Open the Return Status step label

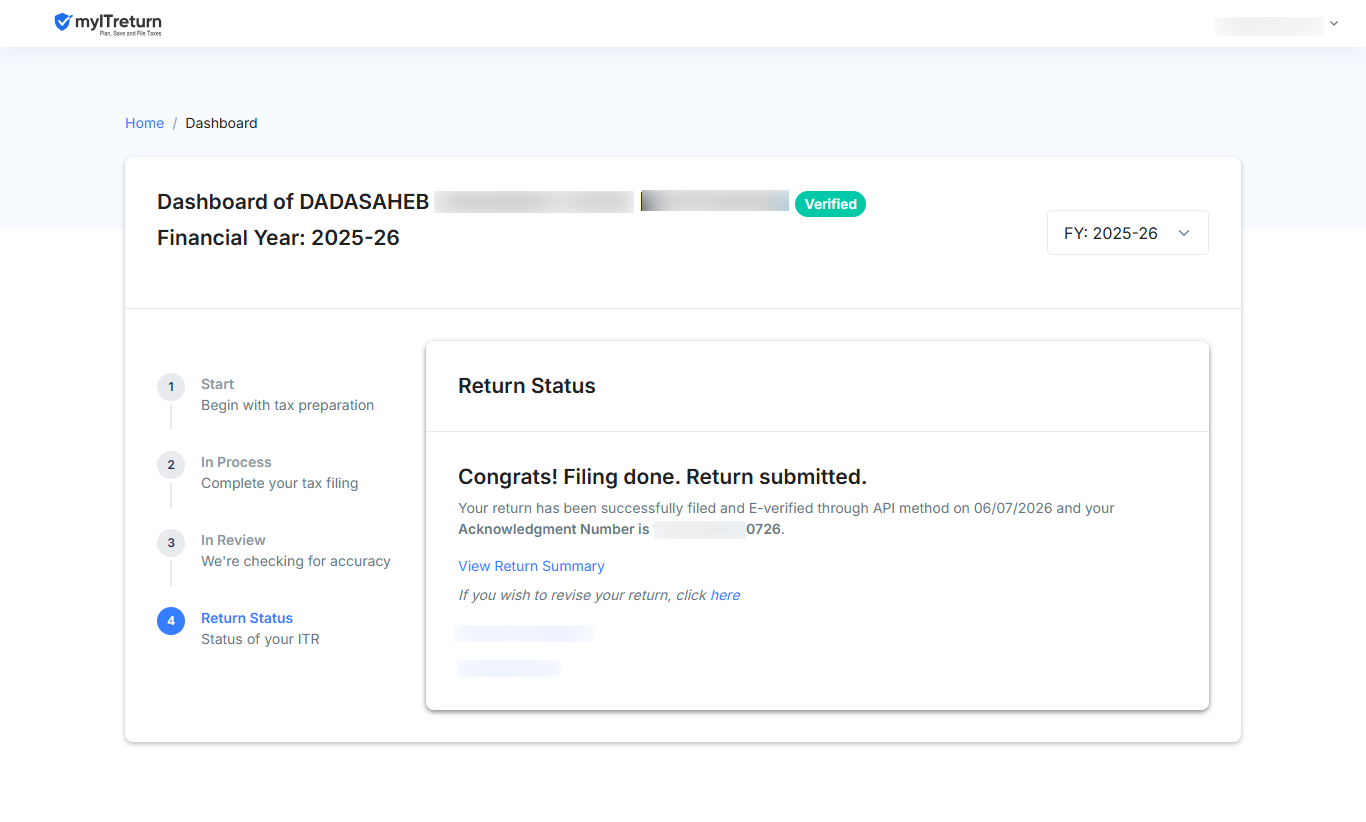(247, 618)
